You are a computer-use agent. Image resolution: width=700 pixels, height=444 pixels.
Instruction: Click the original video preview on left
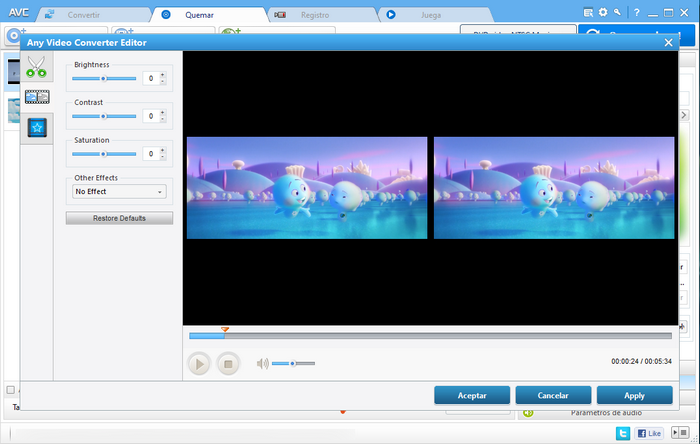click(307, 188)
